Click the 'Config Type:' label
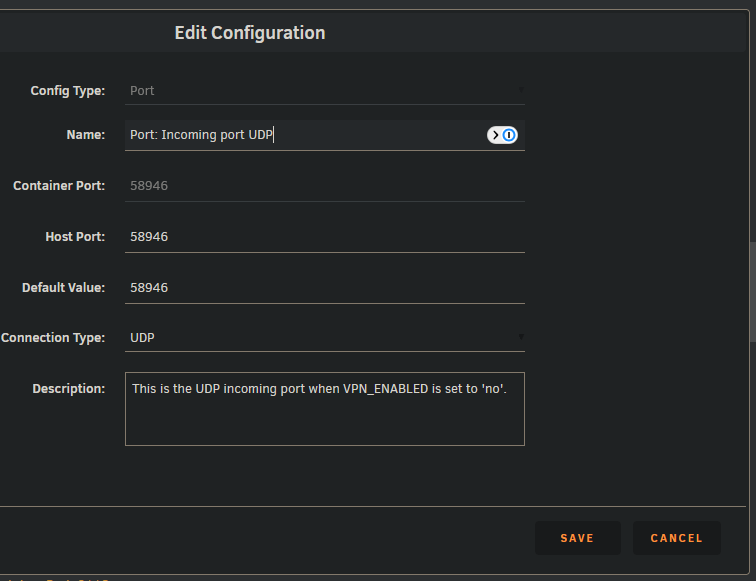The width and height of the screenshot is (756, 581). (x=68, y=91)
